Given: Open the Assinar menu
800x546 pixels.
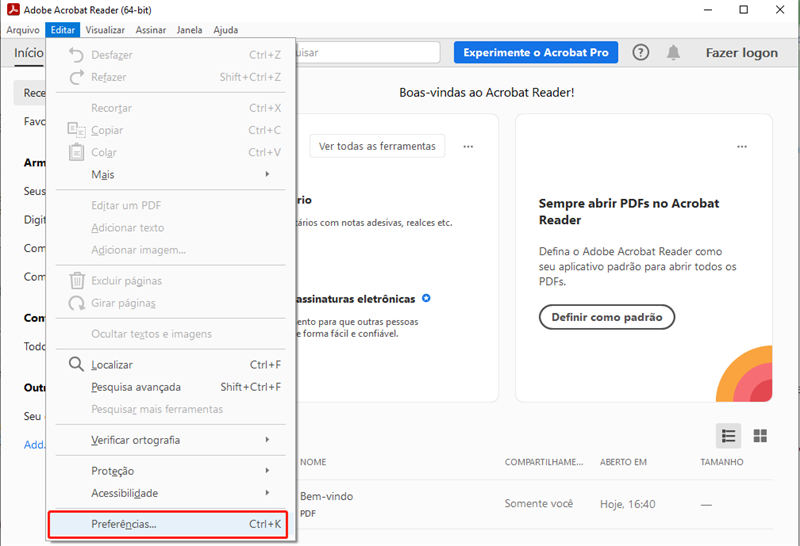Looking at the screenshot, I should (151, 30).
